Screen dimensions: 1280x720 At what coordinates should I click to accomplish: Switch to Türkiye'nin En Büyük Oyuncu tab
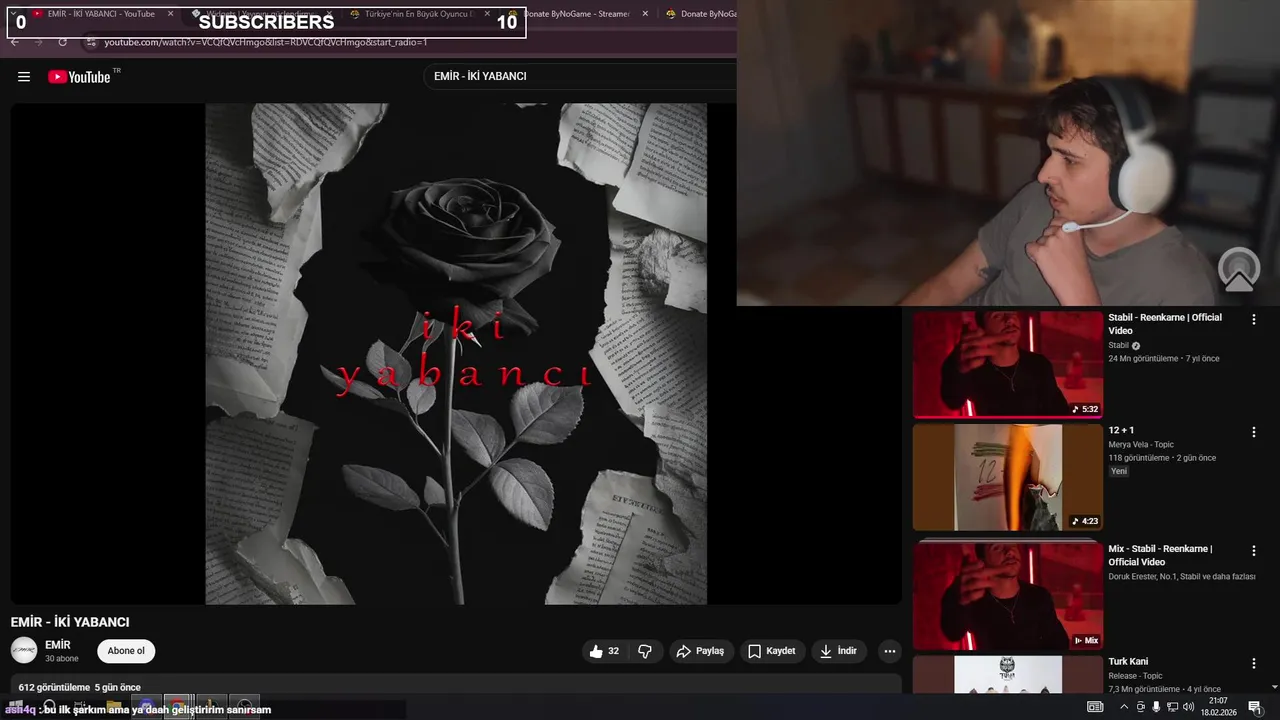click(415, 14)
